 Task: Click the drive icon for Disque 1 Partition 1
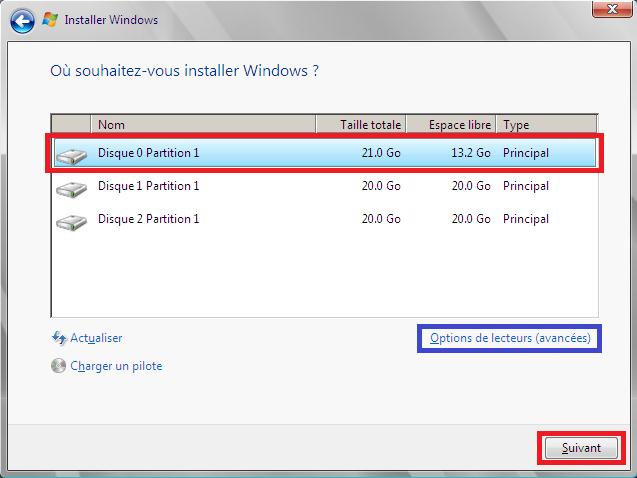[x=72, y=189]
